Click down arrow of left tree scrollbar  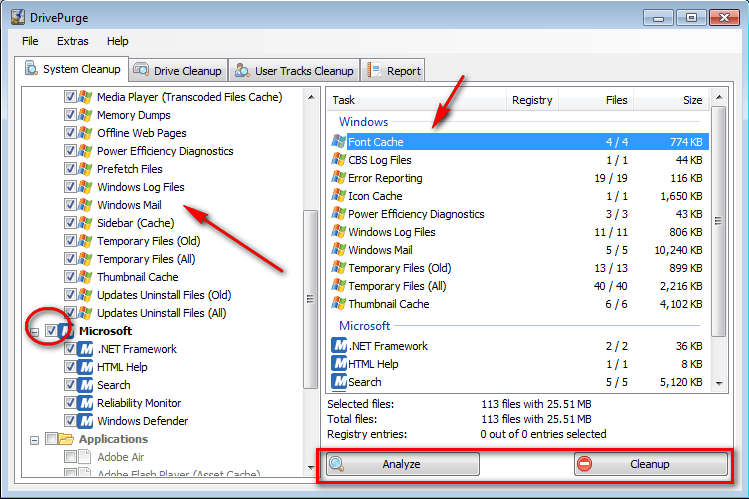[311, 467]
